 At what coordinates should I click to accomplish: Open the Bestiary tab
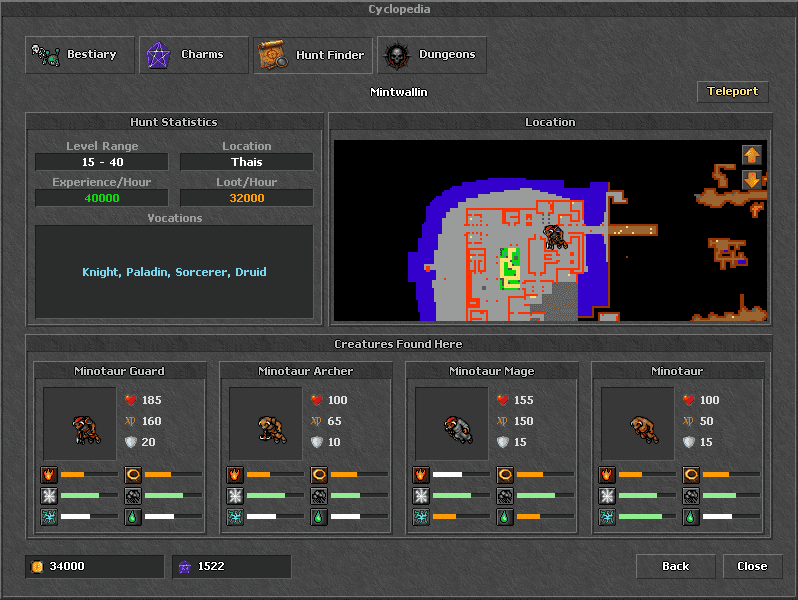click(80, 55)
